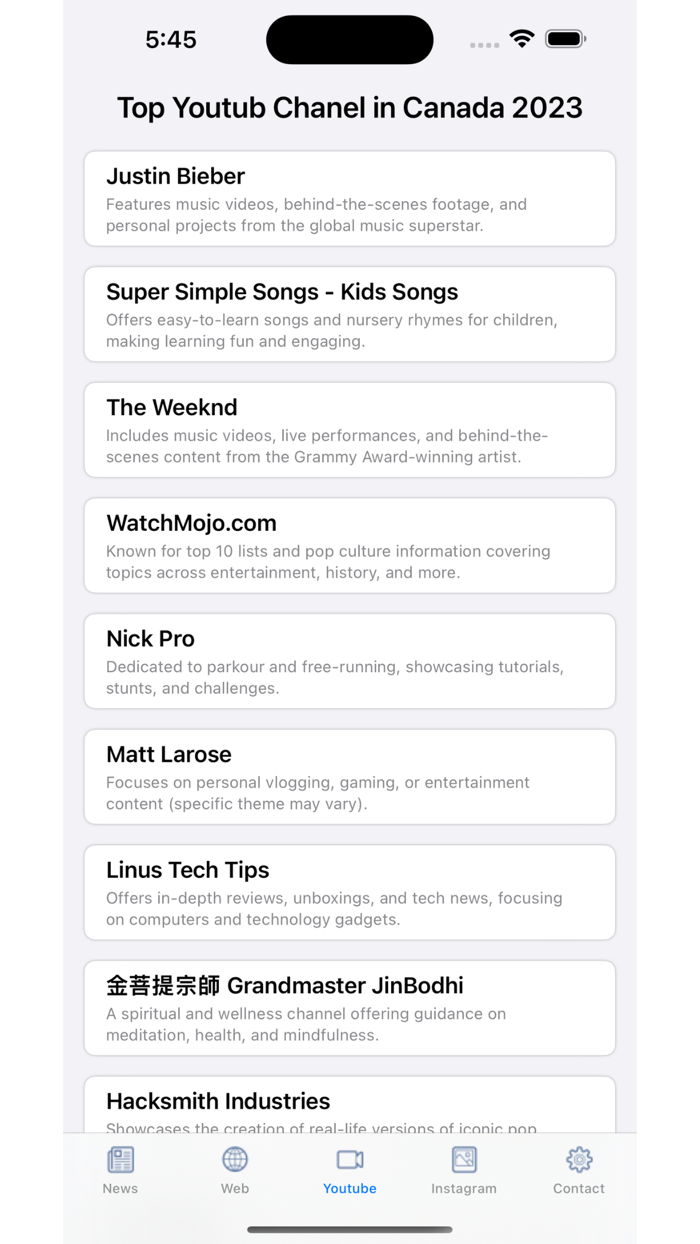The height and width of the screenshot is (1244, 700).
Task: Tap the Grandmaster JinBodhi channel
Action: pyautogui.click(x=349, y=1008)
